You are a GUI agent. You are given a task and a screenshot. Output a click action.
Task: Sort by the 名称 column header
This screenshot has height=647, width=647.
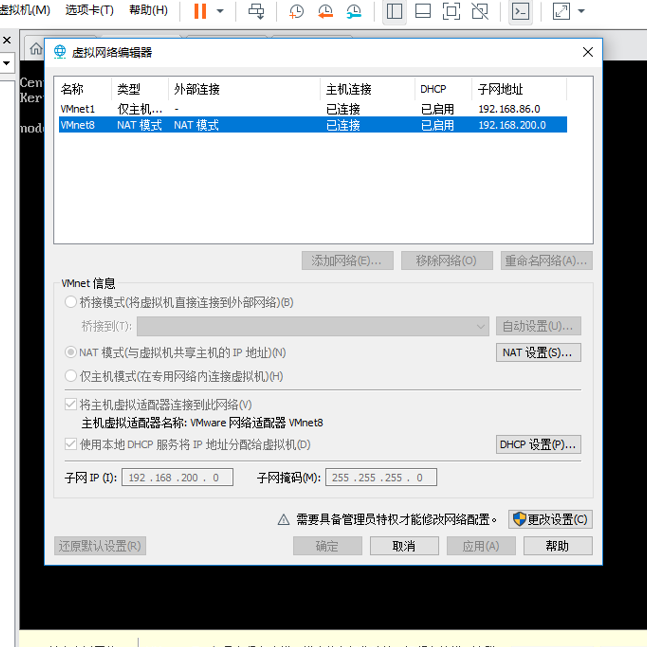point(85,89)
